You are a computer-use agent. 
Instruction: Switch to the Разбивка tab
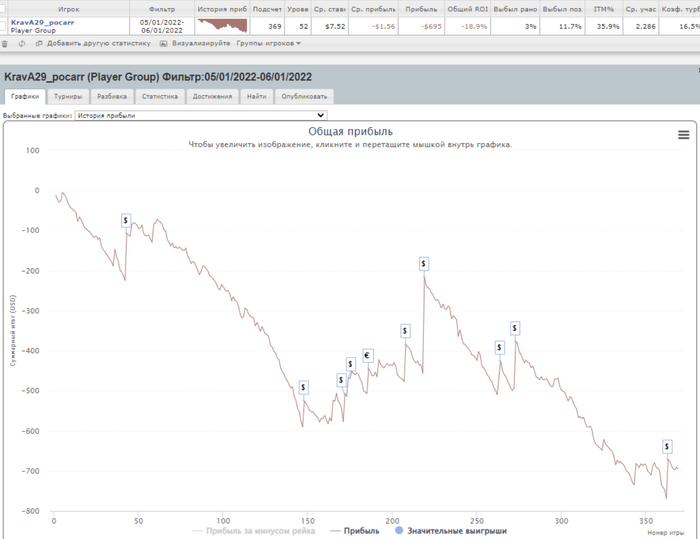pos(112,96)
